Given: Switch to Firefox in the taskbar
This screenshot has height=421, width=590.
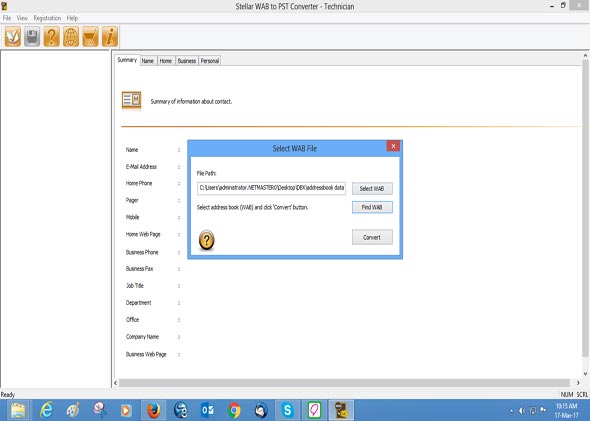Looking at the screenshot, I should coord(154,410).
